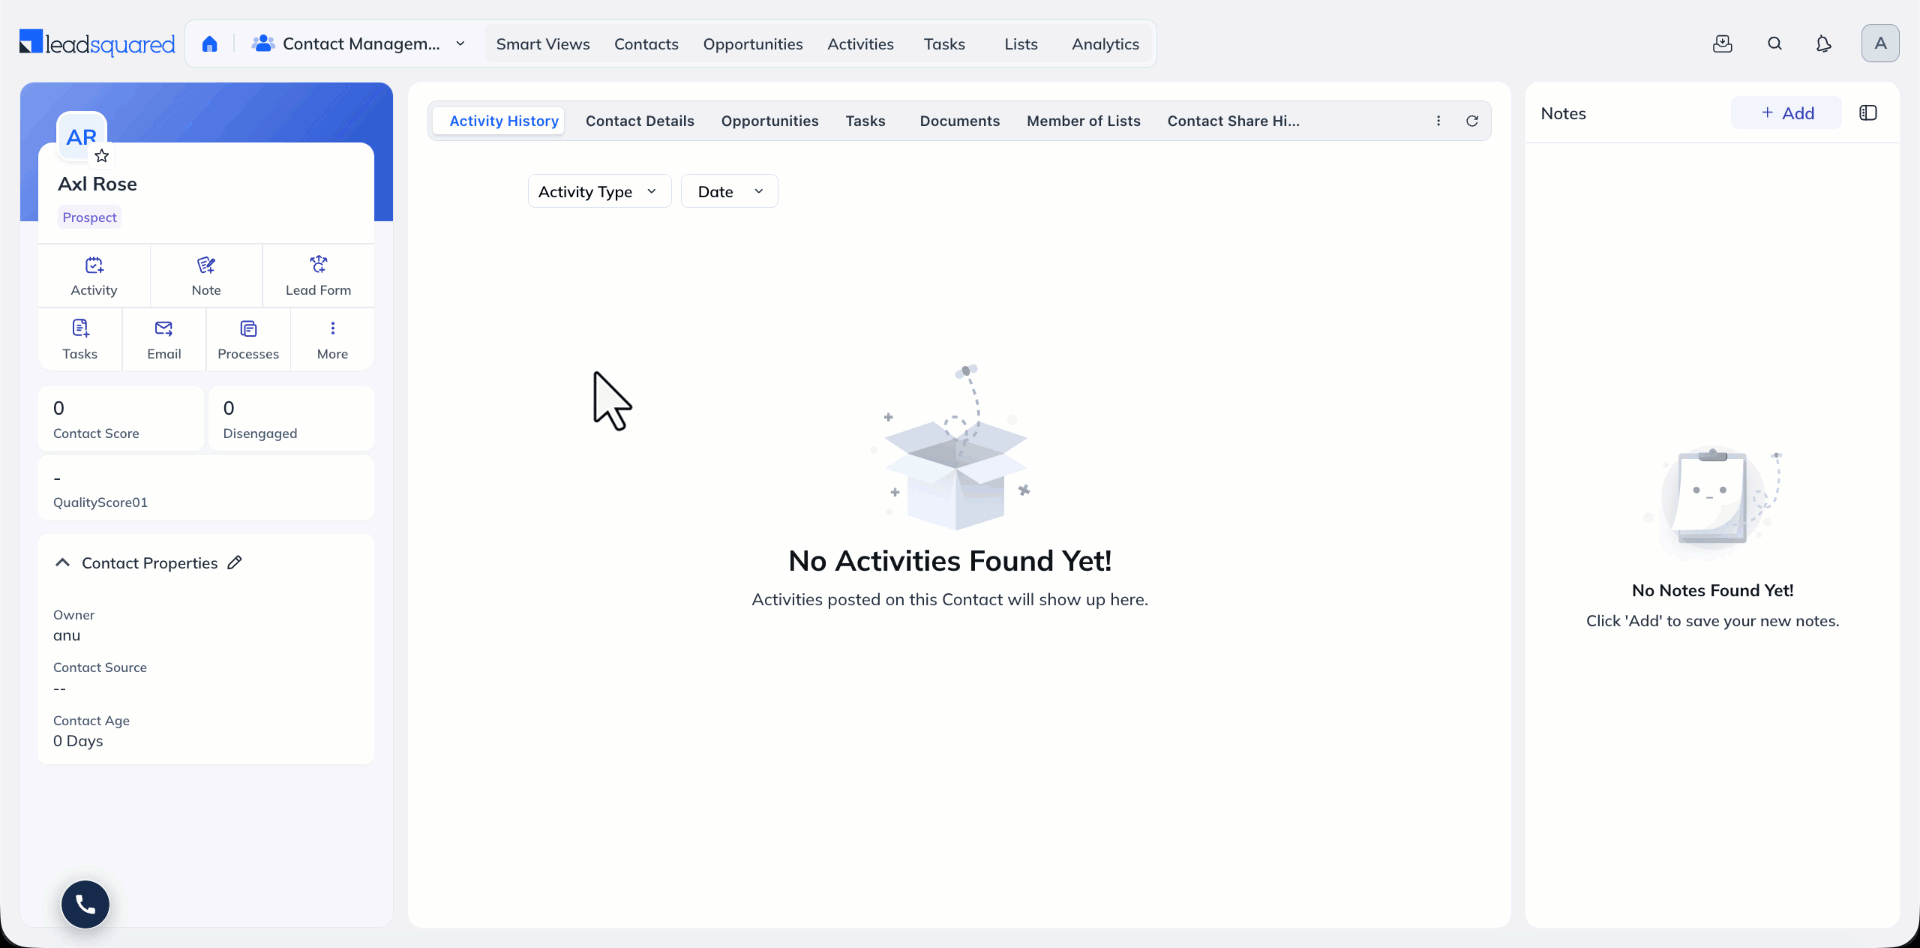Image resolution: width=1920 pixels, height=948 pixels.
Task: Click the Home icon in navigation bar
Action: [210, 44]
